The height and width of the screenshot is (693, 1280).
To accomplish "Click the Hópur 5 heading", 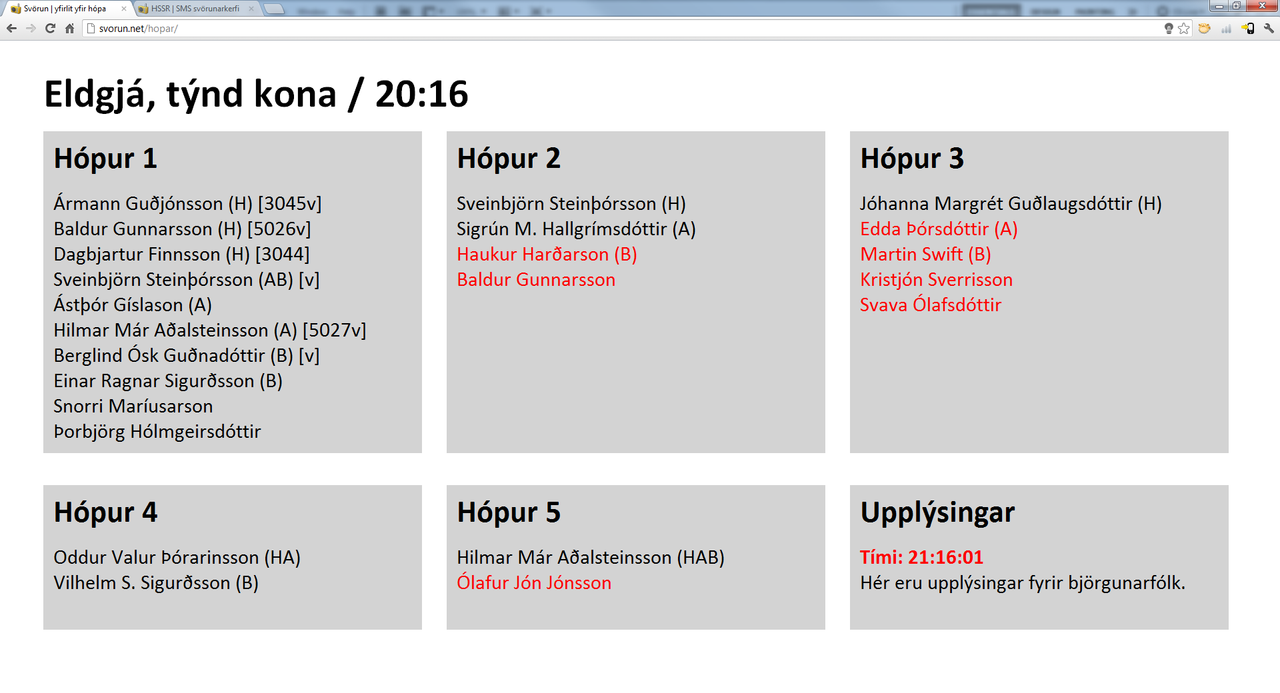I will 509,512.
